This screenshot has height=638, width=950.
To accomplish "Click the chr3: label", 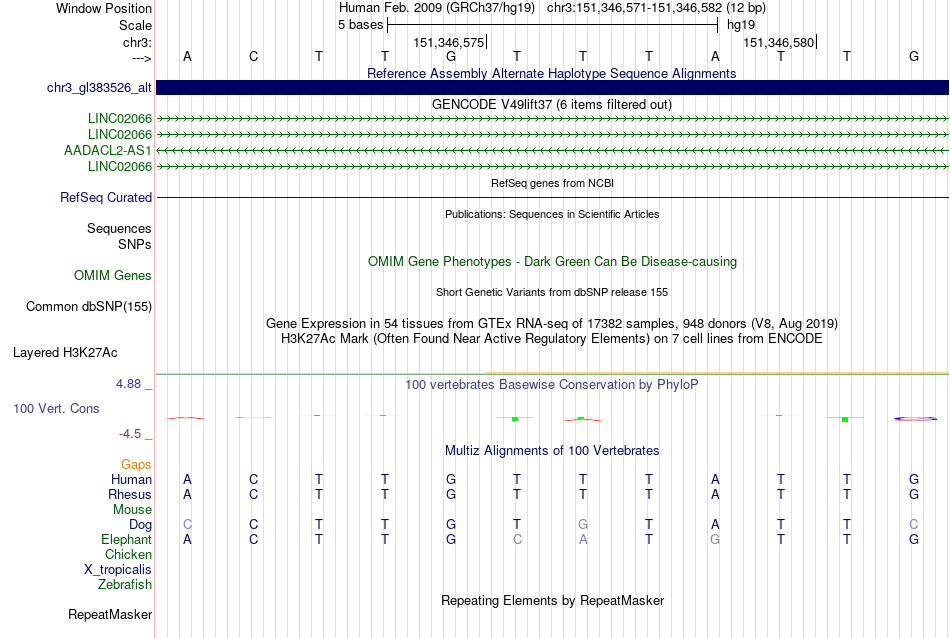I will pyautogui.click(x=138, y=42).
